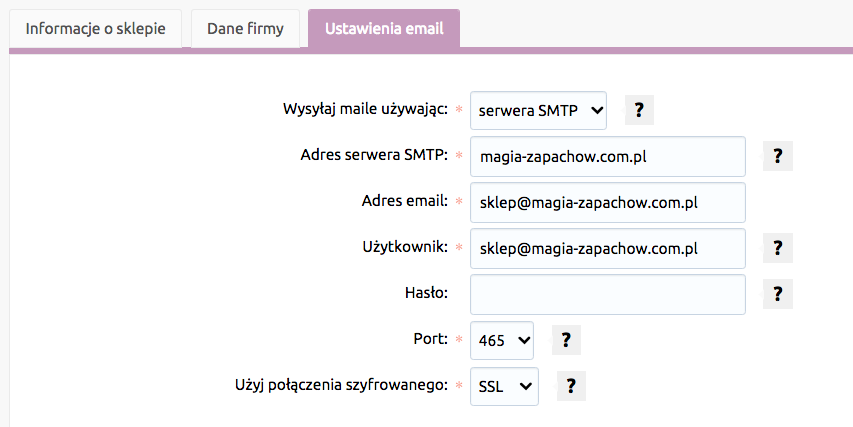The image size is (853, 427).
Task: Switch to Dane firmy tab
Action: pos(245,28)
